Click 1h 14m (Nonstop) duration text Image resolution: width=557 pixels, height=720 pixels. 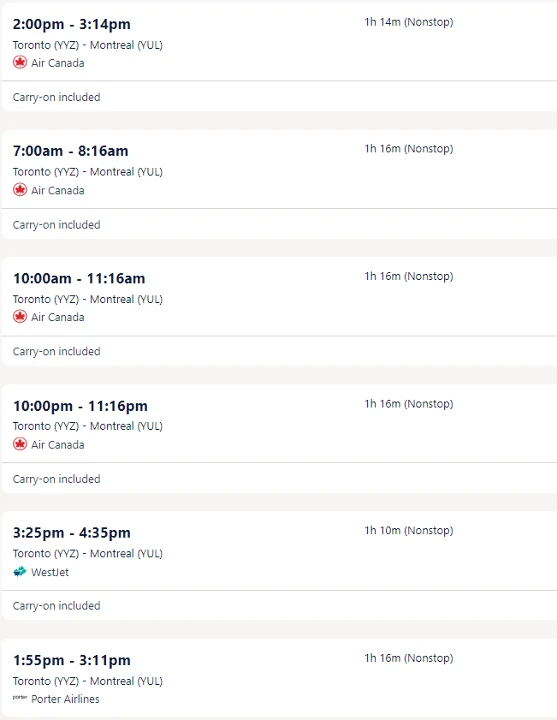(x=409, y=22)
